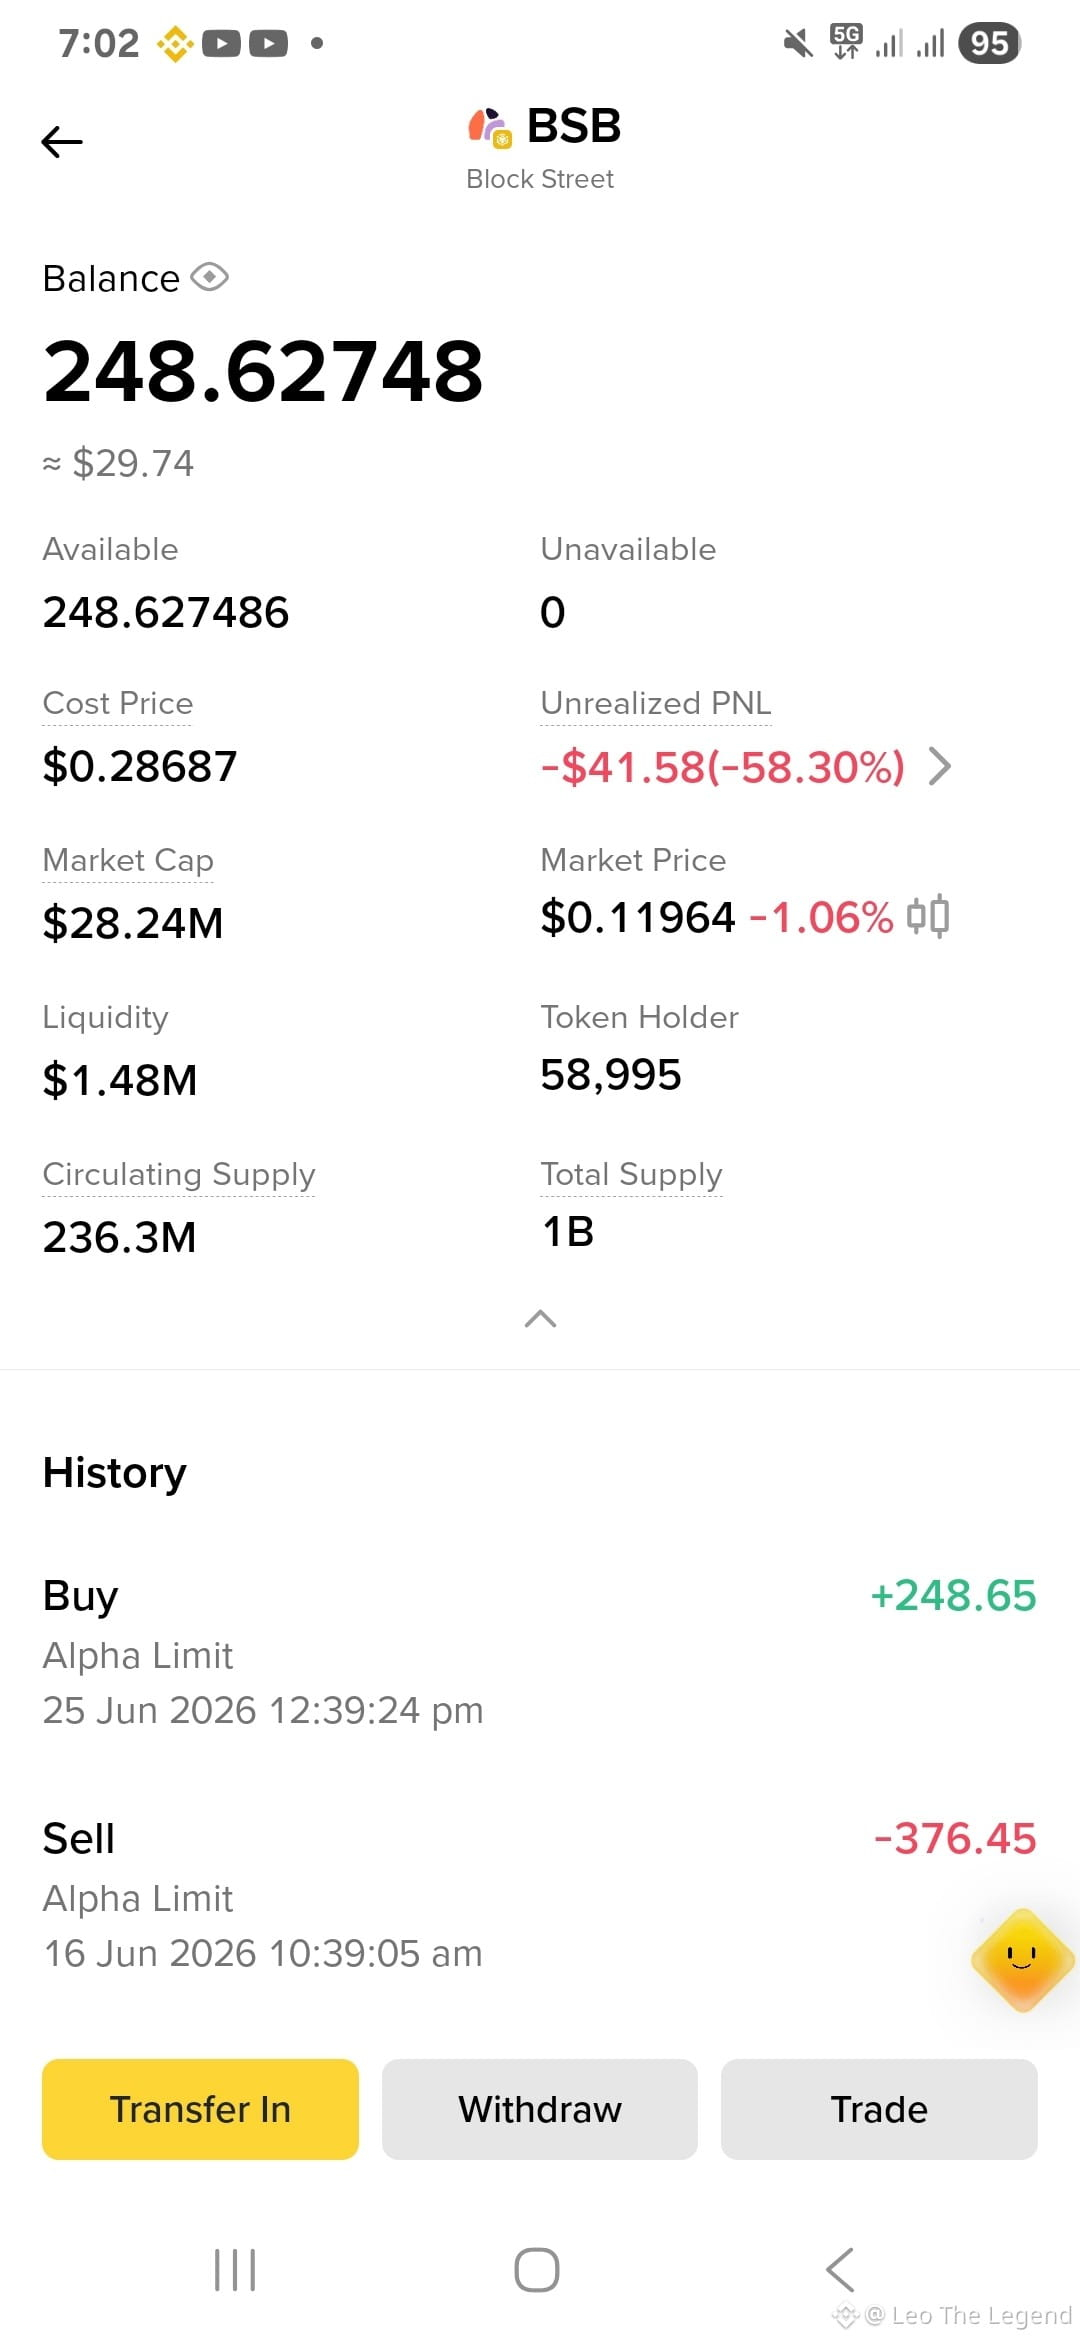Screen dimensions: 1080x2340
Task: Tap the Android home button icon
Action: (537, 2269)
